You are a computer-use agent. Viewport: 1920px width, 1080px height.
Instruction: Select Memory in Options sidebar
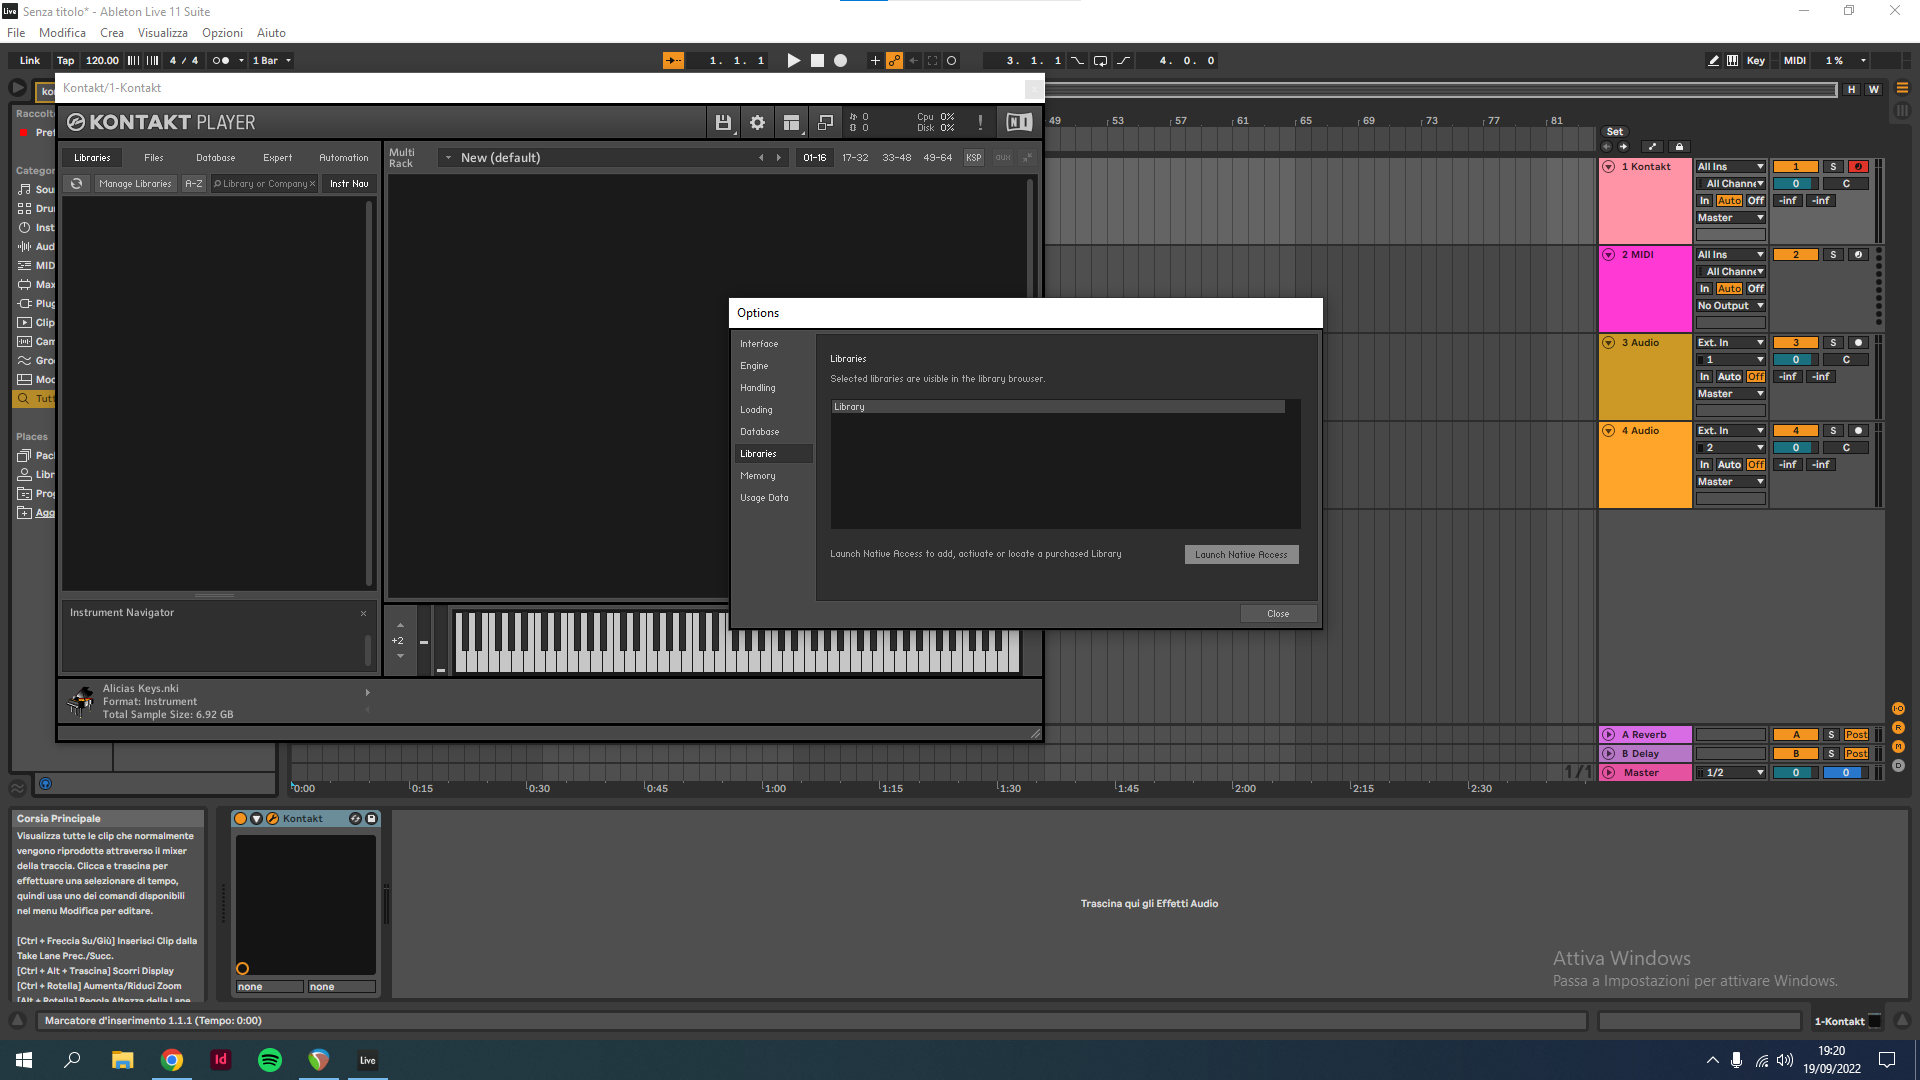coord(757,476)
